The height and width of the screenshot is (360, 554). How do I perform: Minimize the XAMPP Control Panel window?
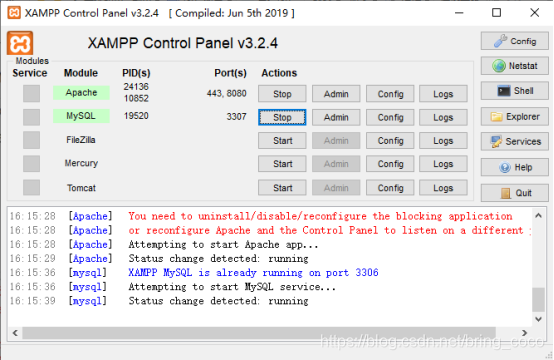pyautogui.click(x=459, y=13)
